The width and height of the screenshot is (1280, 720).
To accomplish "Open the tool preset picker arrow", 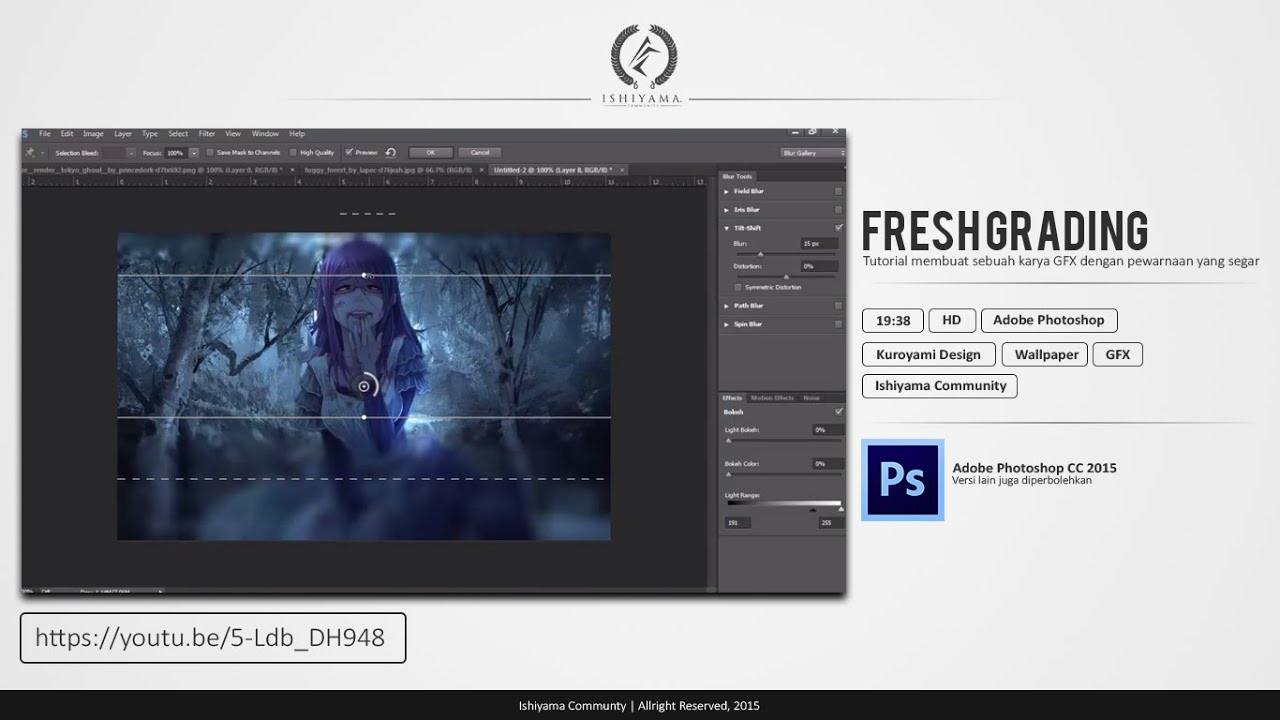I will pos(42,152).
